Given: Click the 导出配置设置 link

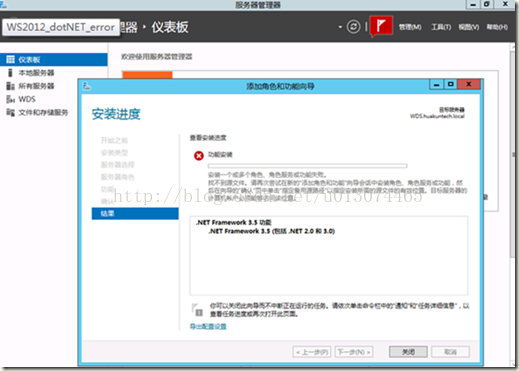Looking at the screenshot, I should tap(208, 326).
